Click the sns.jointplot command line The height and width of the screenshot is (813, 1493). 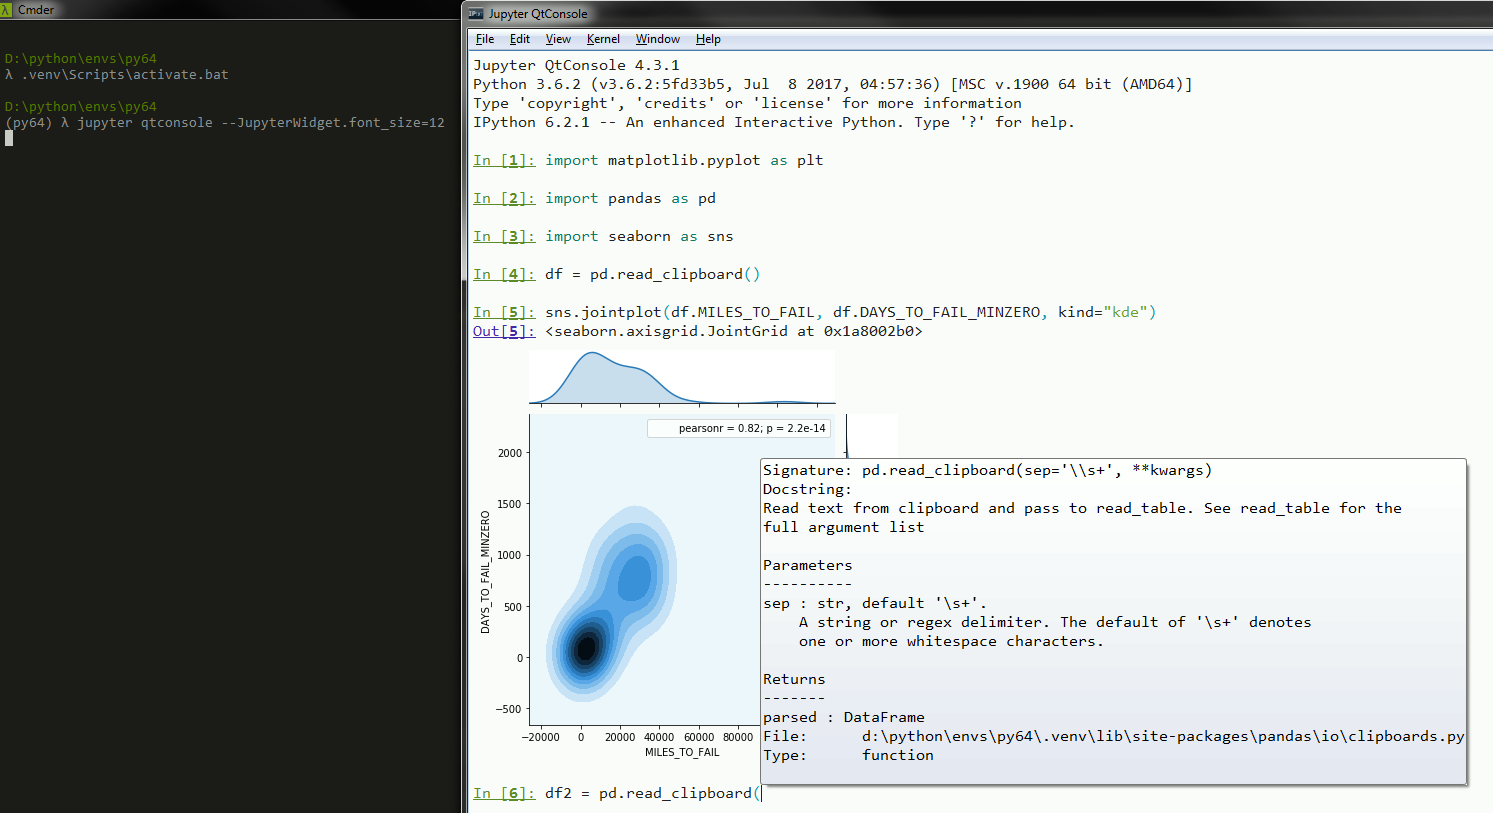pos(850,312)
